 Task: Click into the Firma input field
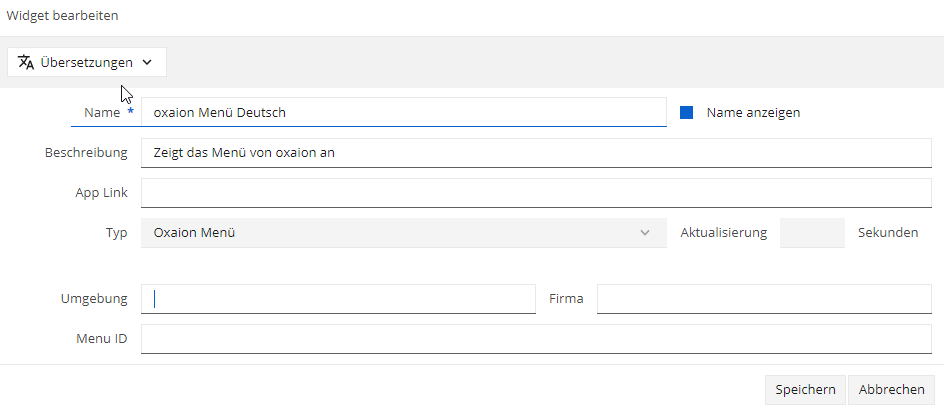click(765, 299)
